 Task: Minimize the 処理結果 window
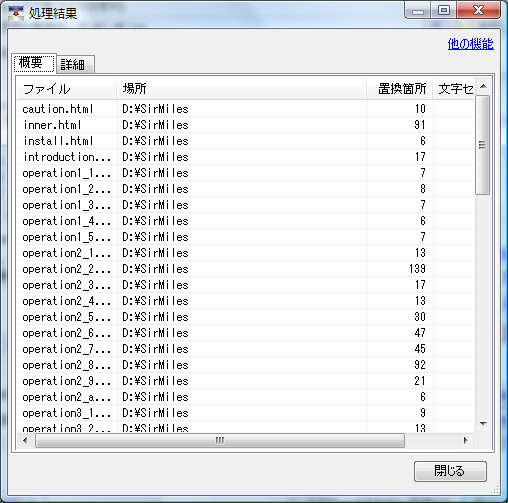click(x=418, y=11)
